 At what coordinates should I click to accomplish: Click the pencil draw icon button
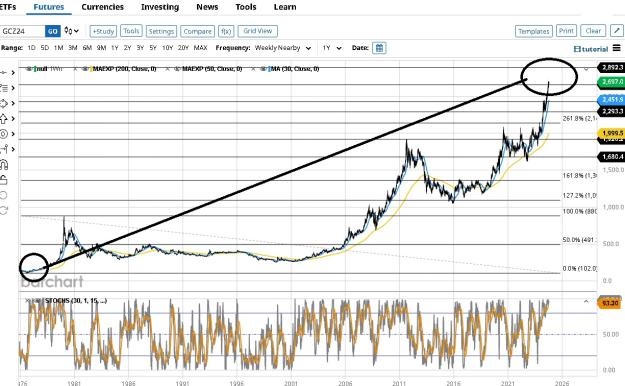[x=617, y=31]
